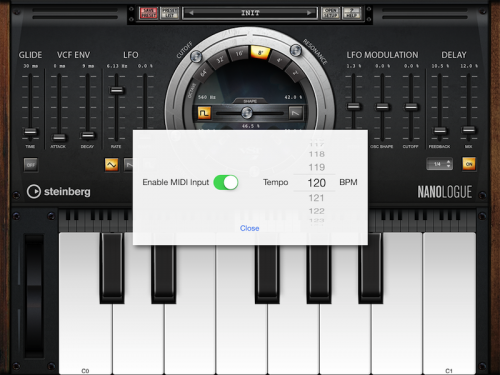This screenshot has width=500, height=375.
Task: Click the cutoff knob on the ring
Action: tap(196, 56)
